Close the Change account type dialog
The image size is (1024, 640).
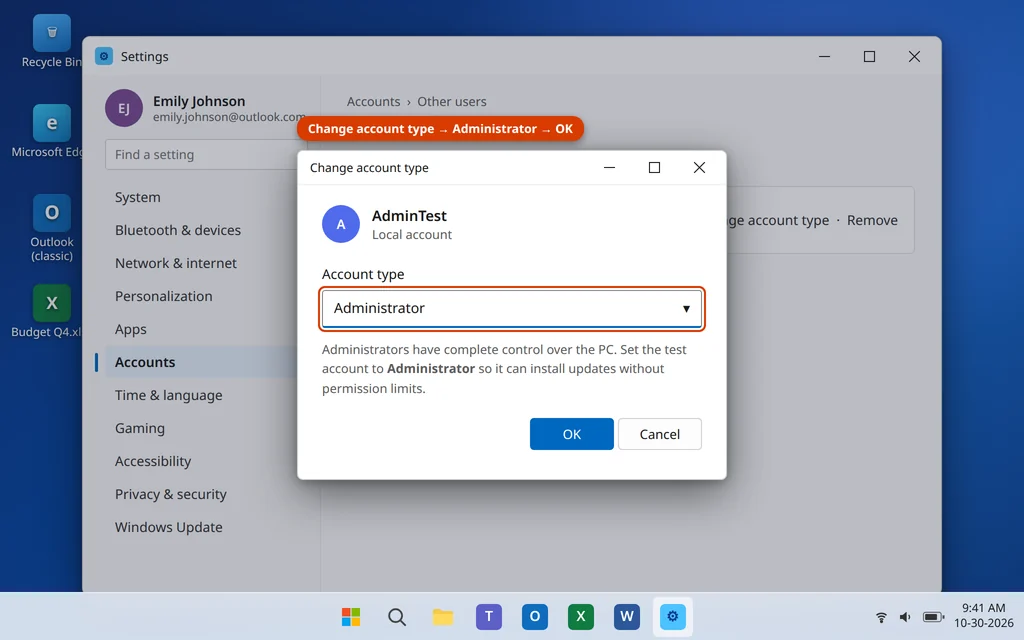coord(699,168)
